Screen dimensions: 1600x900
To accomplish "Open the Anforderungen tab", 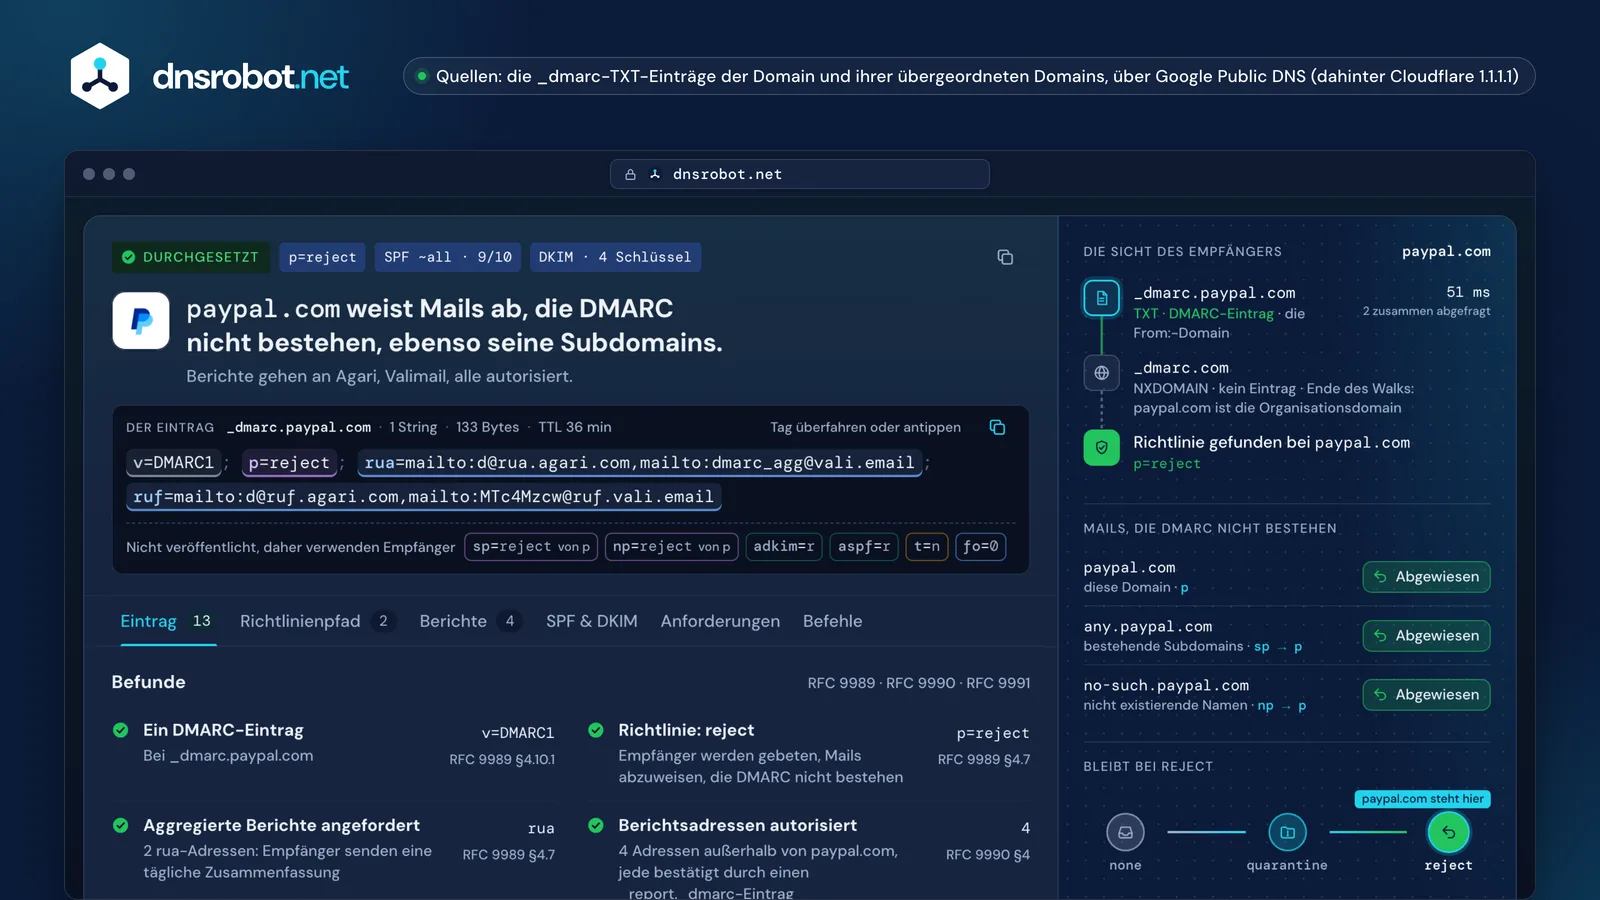I will coord(720,621).
